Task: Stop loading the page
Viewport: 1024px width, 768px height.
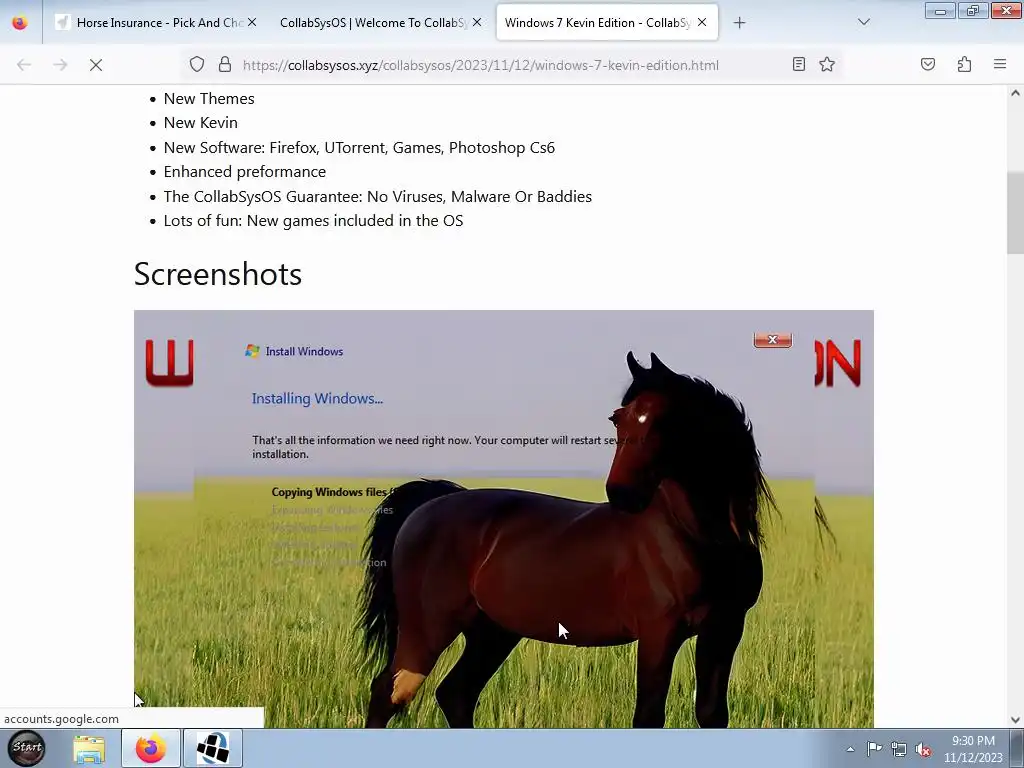Action: [x=96, y=65]
